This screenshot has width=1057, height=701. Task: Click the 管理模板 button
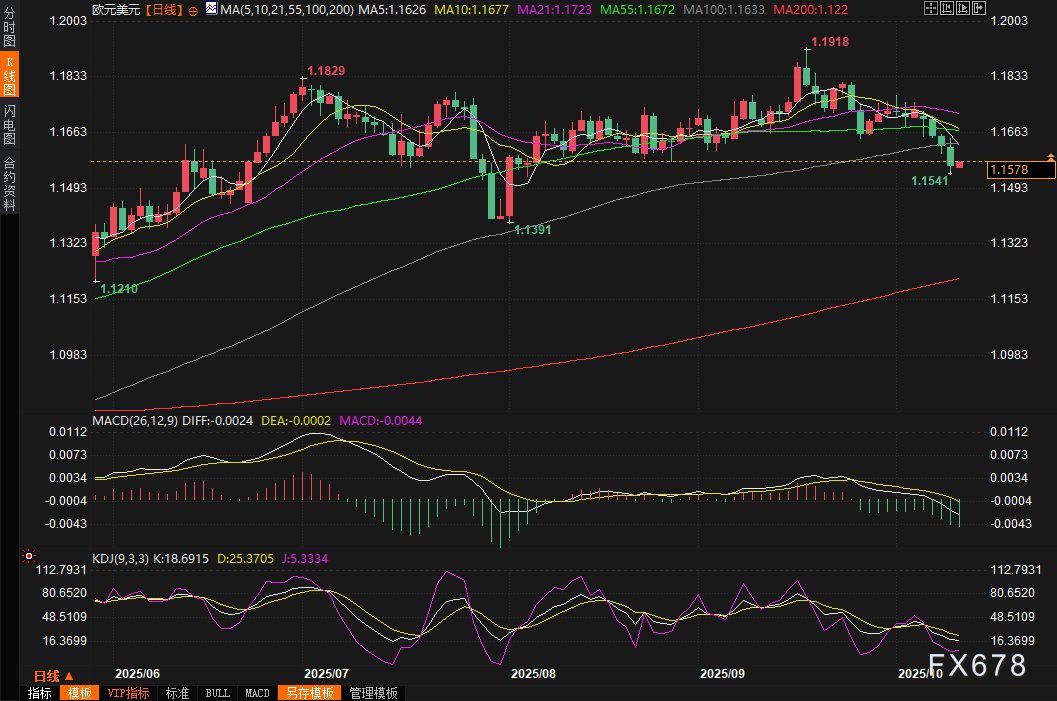373,693
